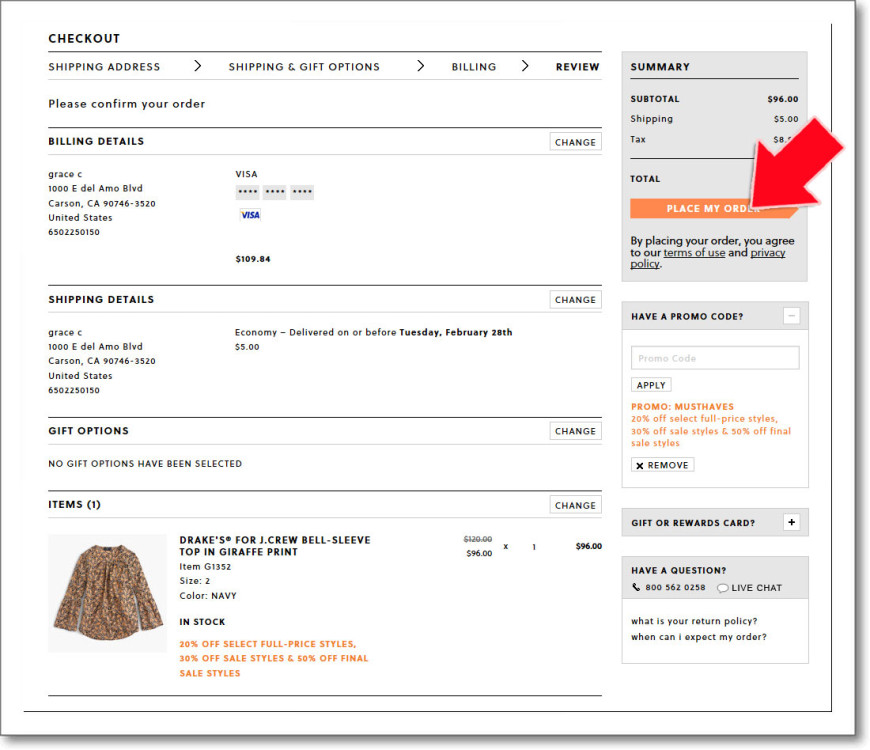
Task: Click the 'IN STOCK' status text
Action: [x=202, y=622]
